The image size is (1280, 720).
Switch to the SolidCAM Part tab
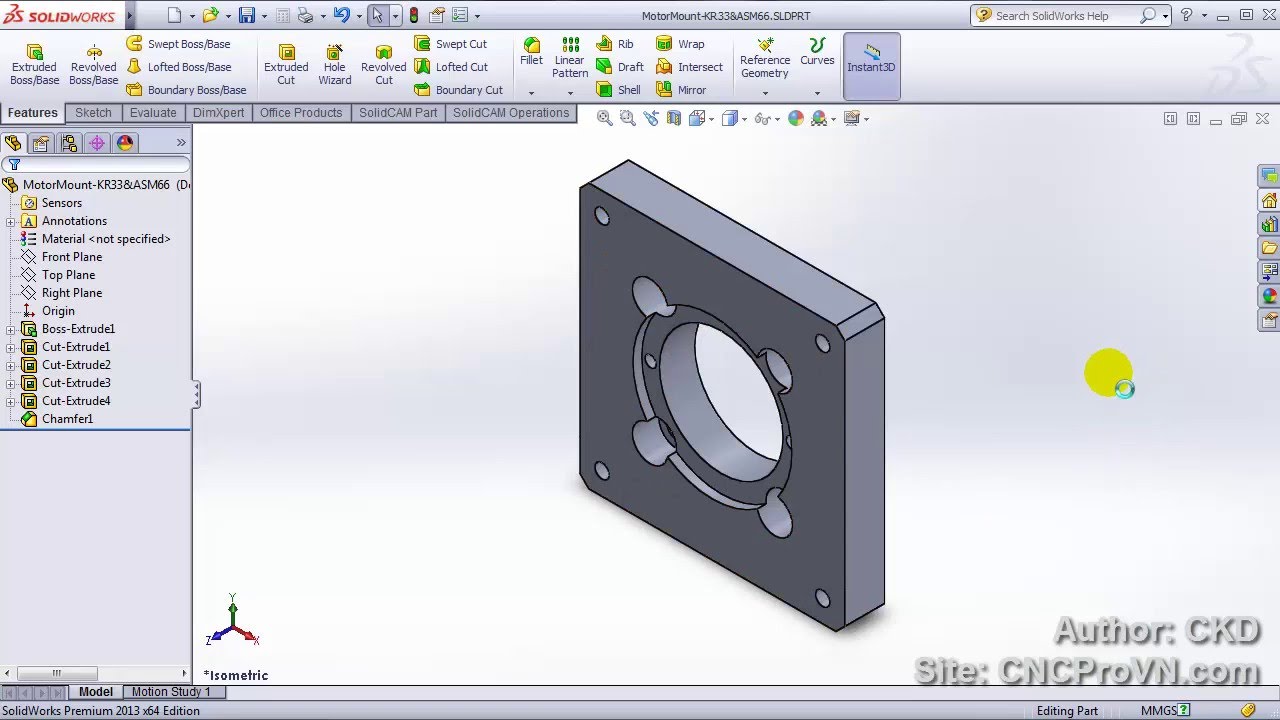398,113
